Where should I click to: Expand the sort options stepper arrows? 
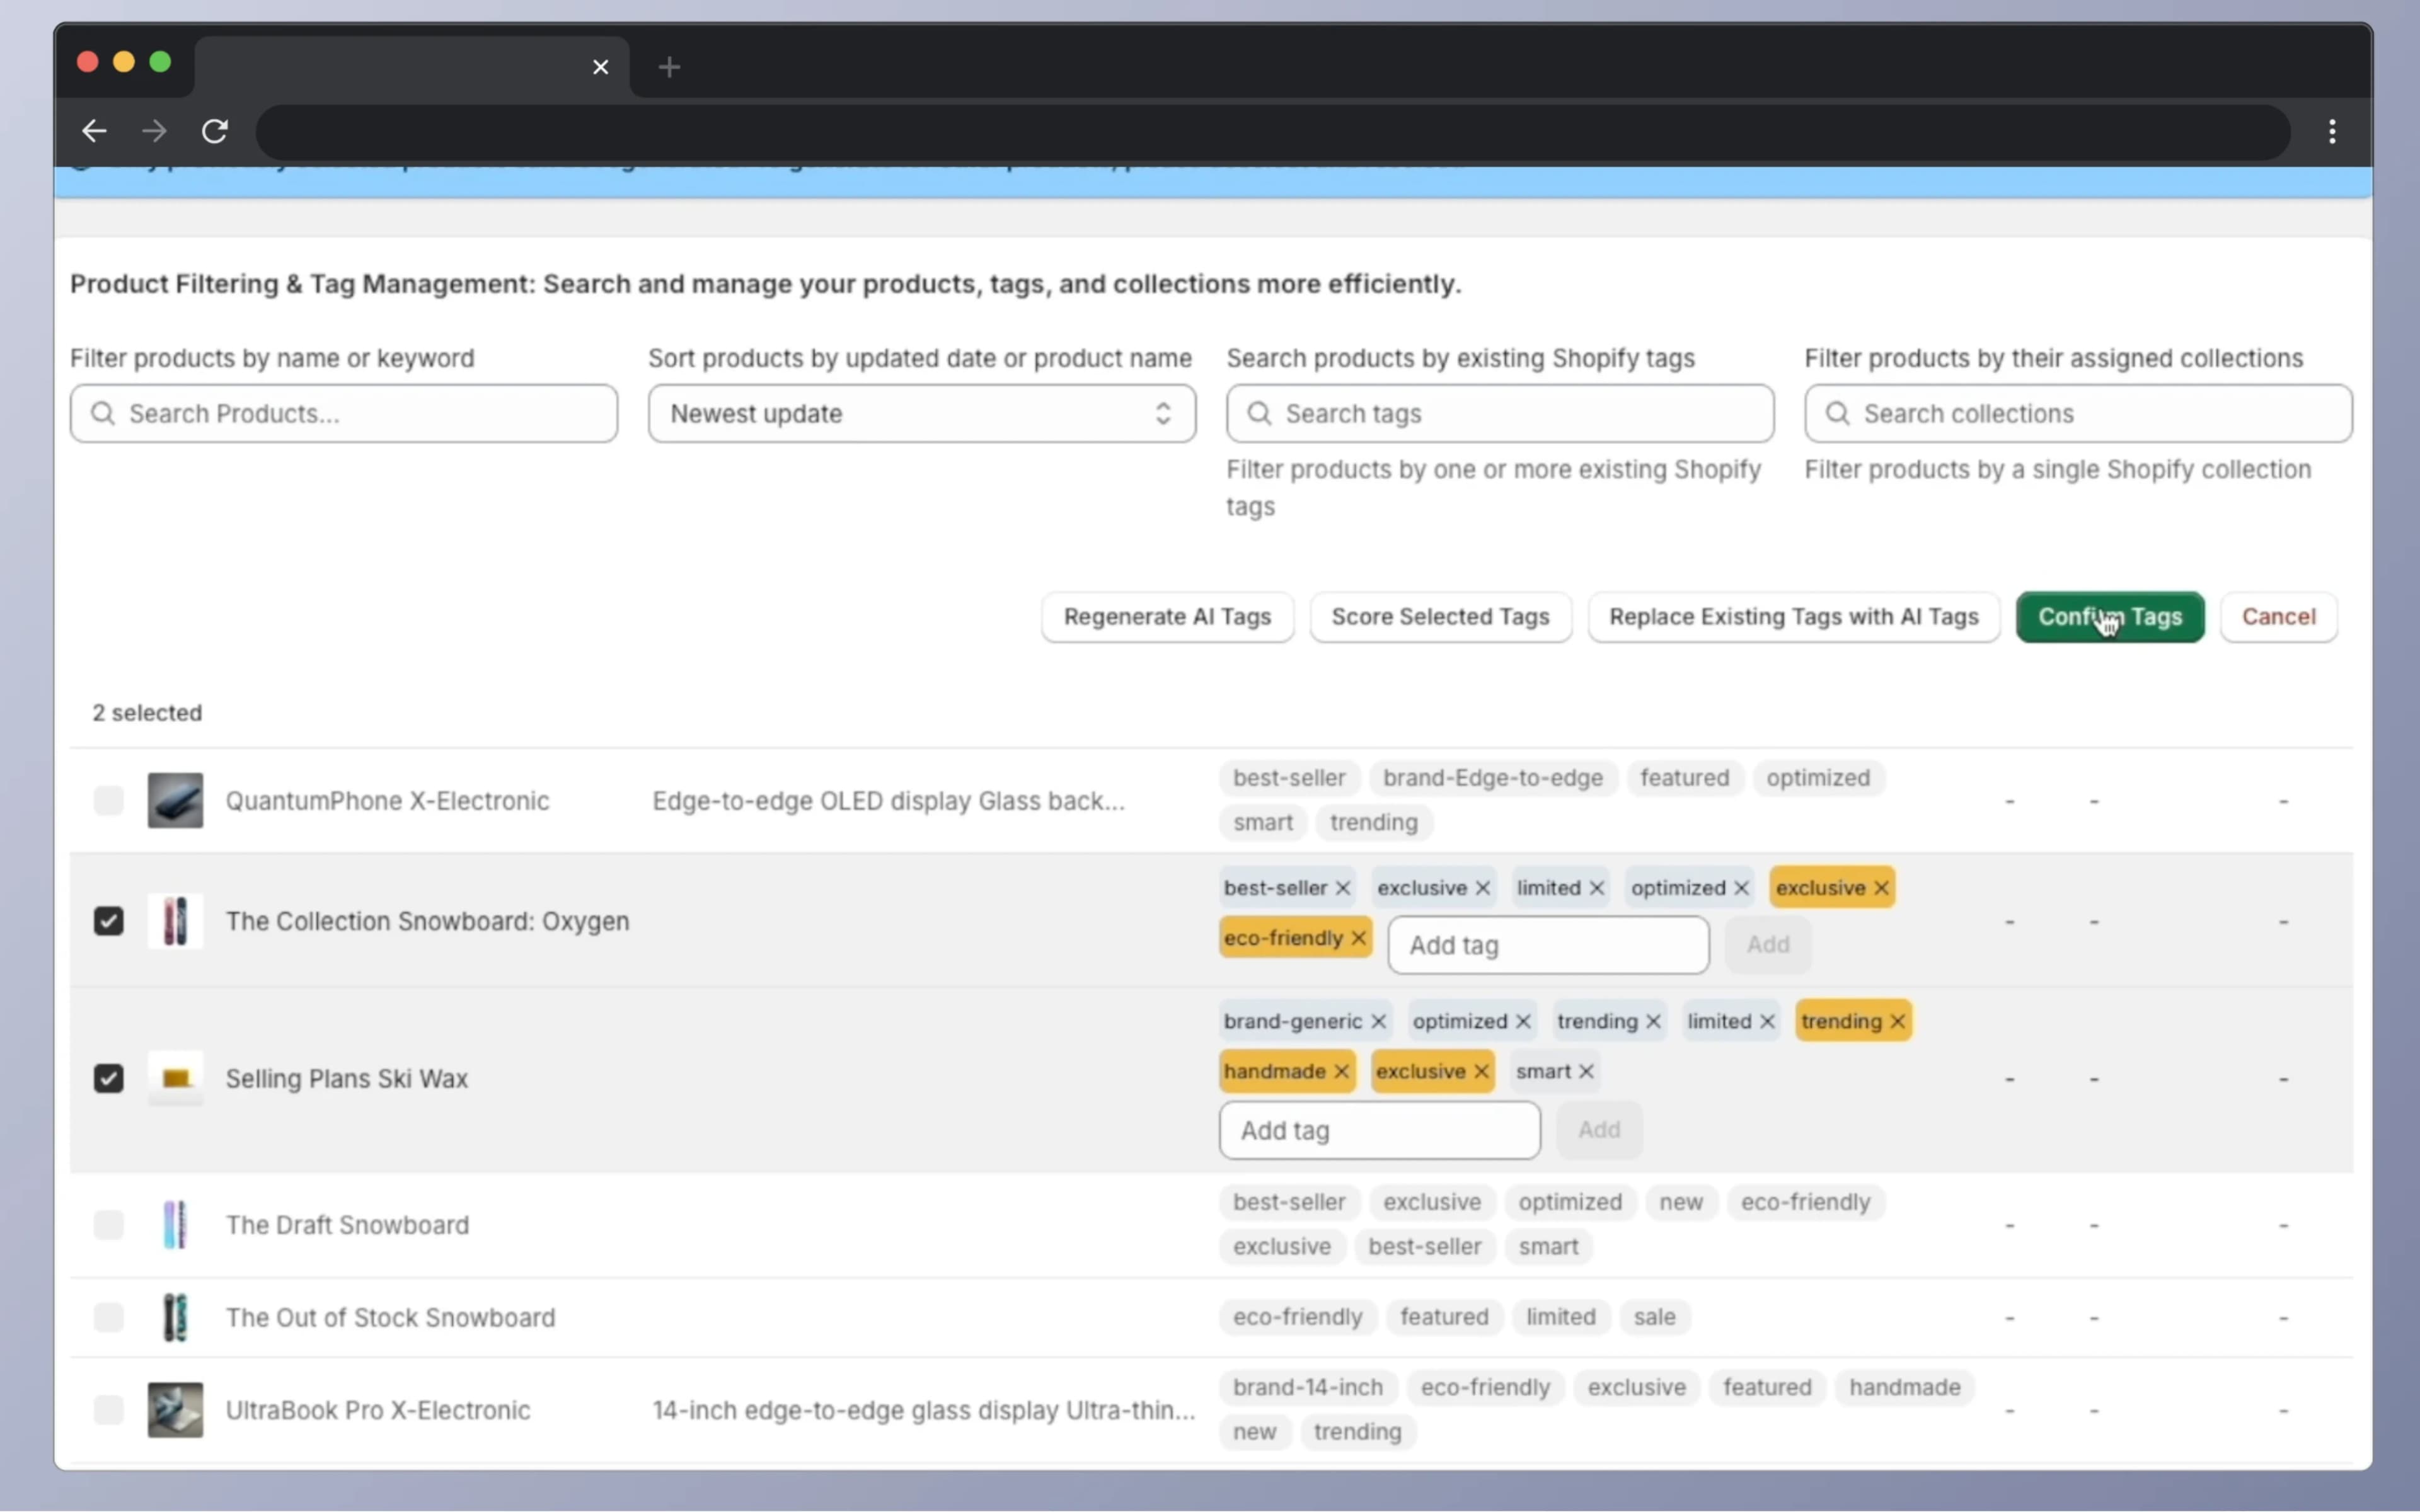click(x=1163, y=413)
